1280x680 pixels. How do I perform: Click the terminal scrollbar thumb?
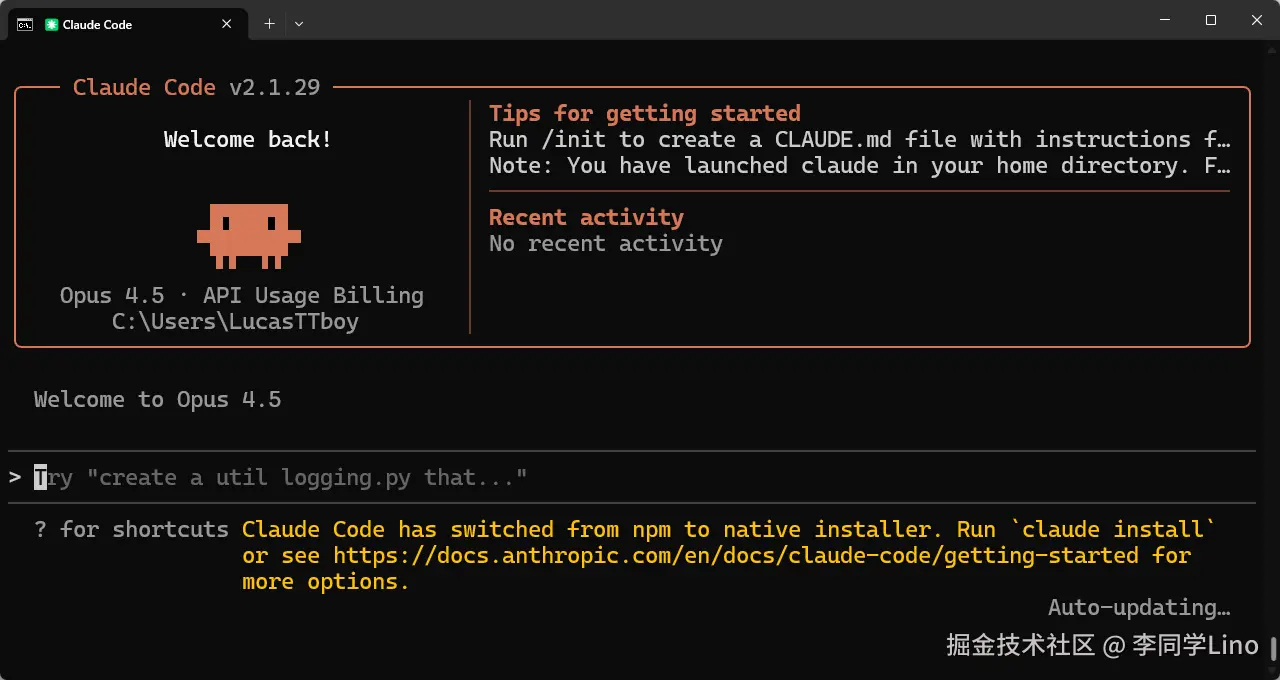pos(1274,647)
